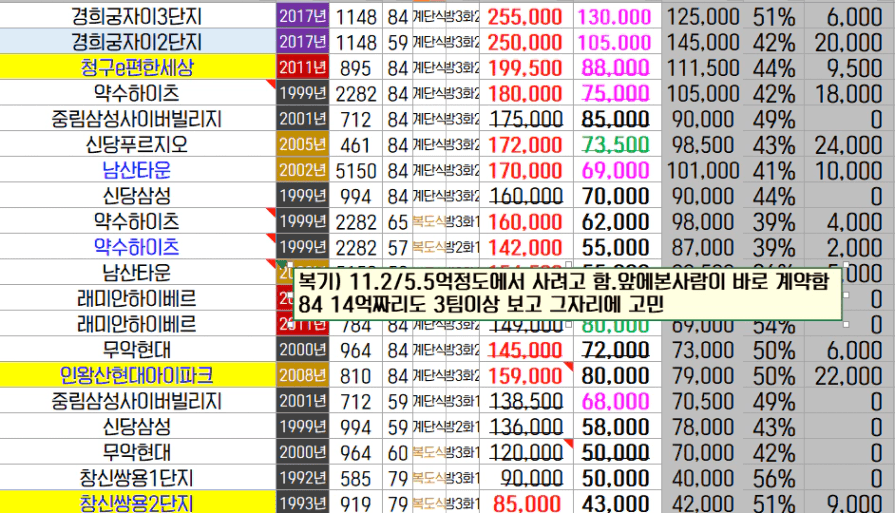Select the 2008년 year cell

[303, 376]
